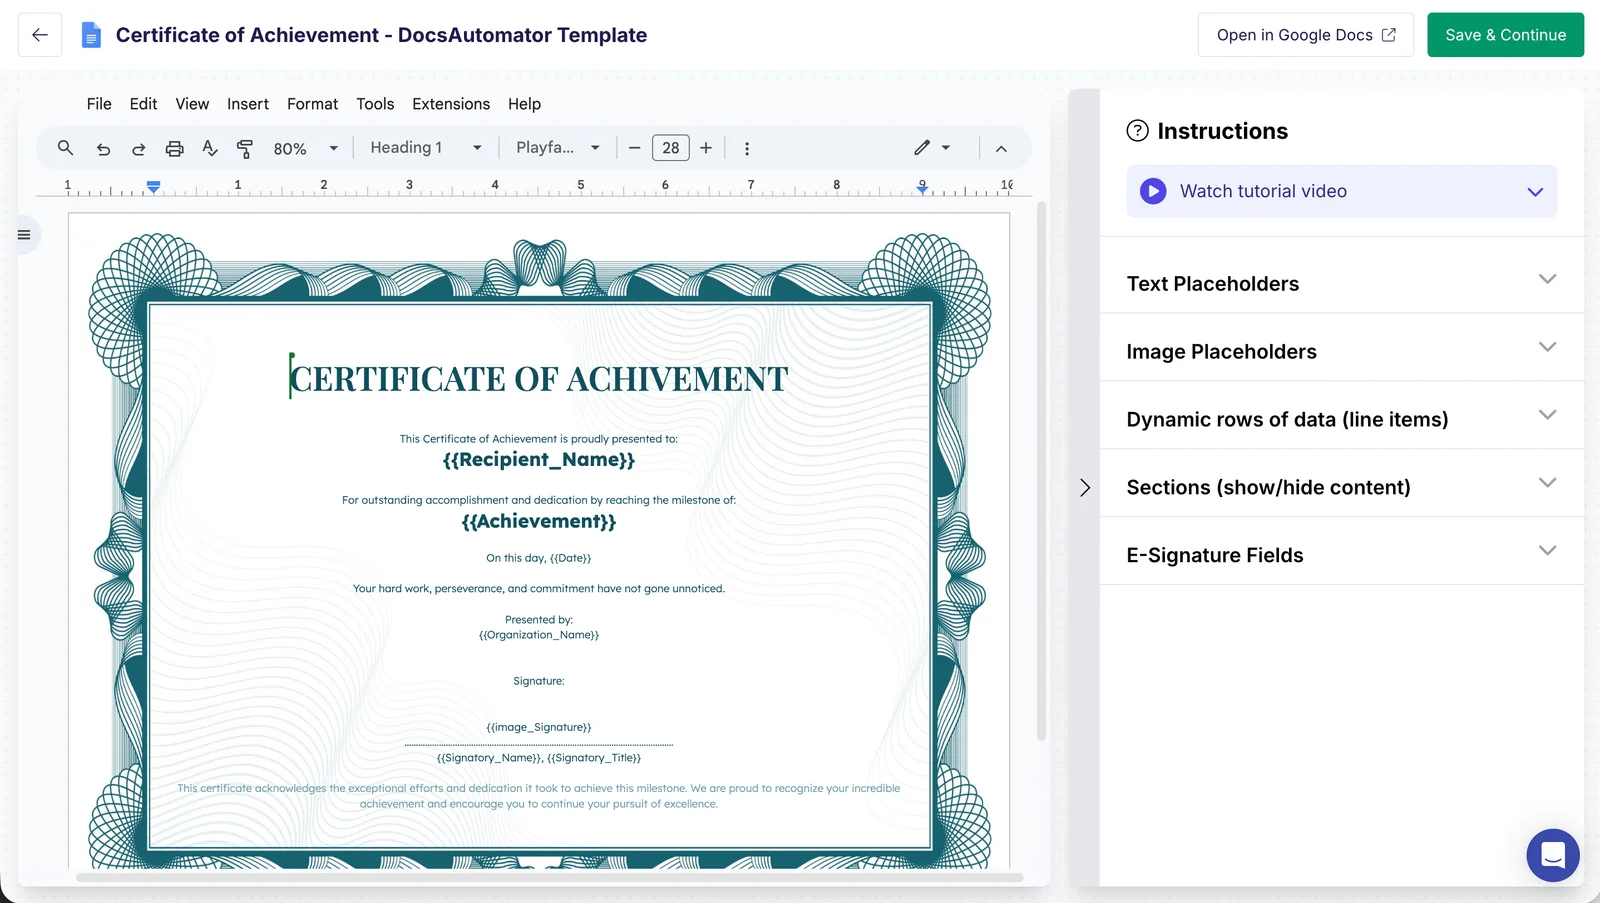Open the Extensions menu
Viewport: 1600px width, 903px height.
pos(451,104)
